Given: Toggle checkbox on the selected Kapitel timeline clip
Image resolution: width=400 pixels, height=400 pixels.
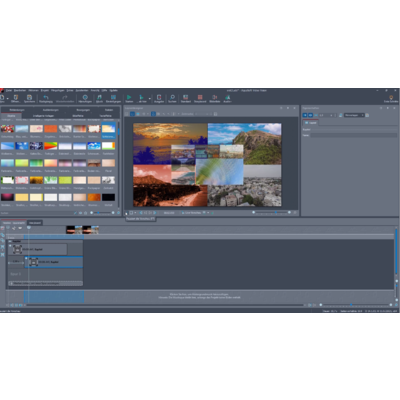Looking at the screenshot, I should click(26, 258).
